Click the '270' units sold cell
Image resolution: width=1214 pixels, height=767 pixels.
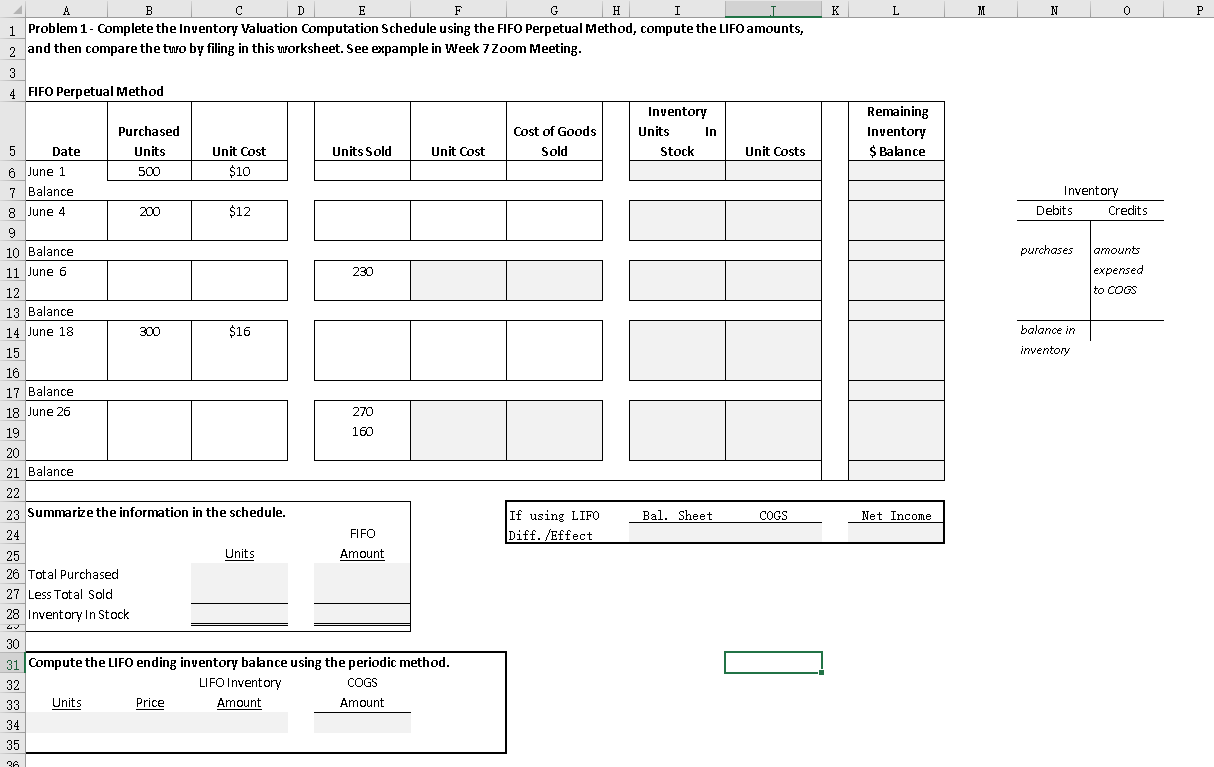pos(362,411)
